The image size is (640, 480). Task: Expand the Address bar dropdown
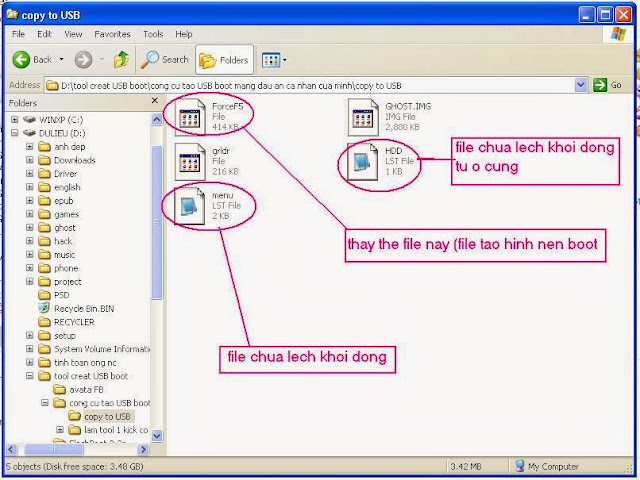click(581, 85)
